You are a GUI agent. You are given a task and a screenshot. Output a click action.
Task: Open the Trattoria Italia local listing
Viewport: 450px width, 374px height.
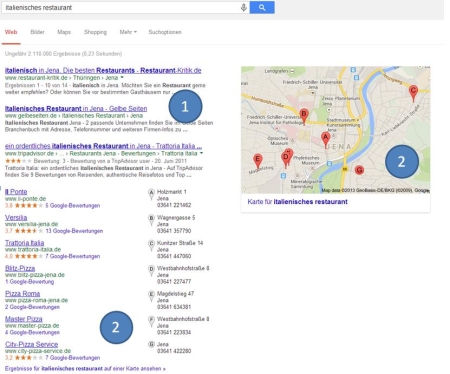click(24, 243)
